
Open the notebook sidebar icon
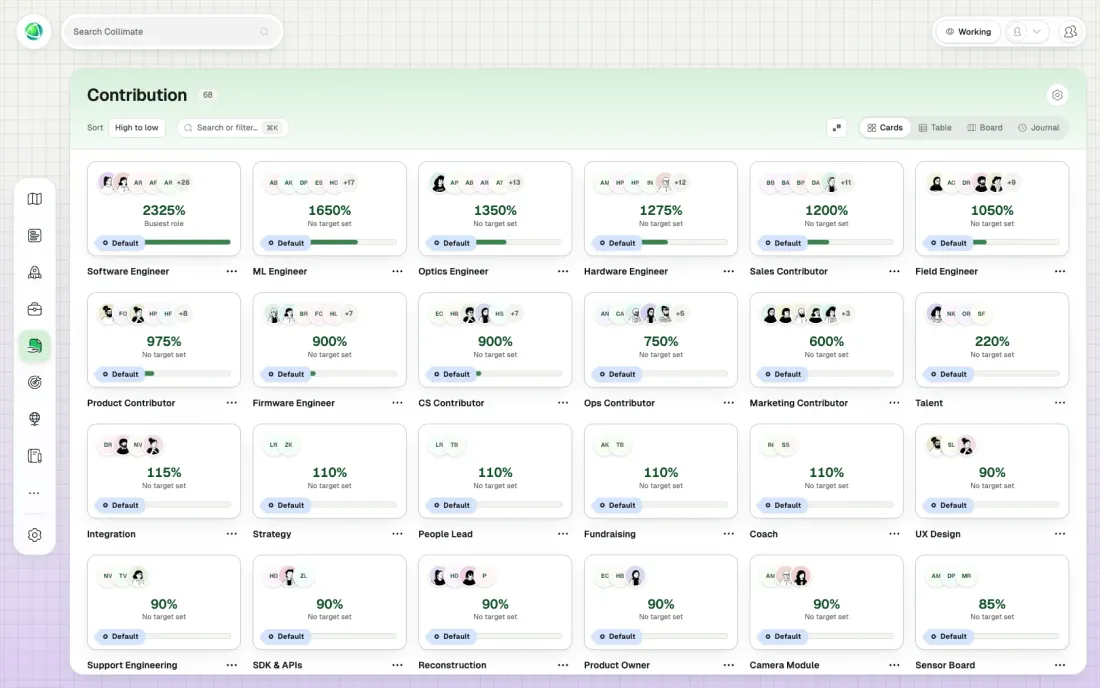34,456
